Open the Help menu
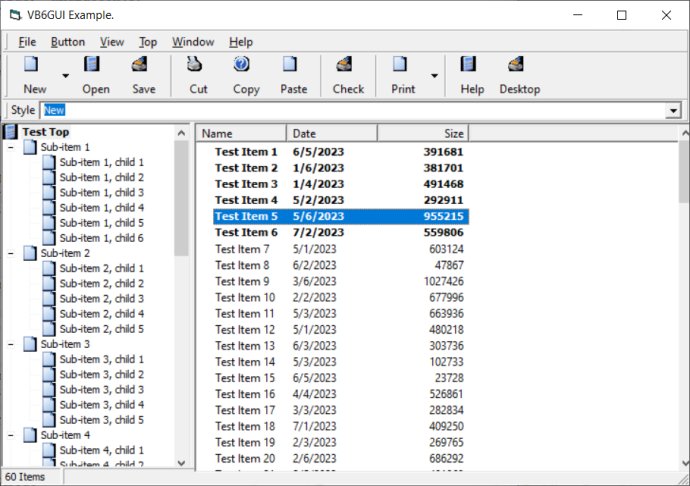Viewport: 690px width, 486px height. (241, 42)
